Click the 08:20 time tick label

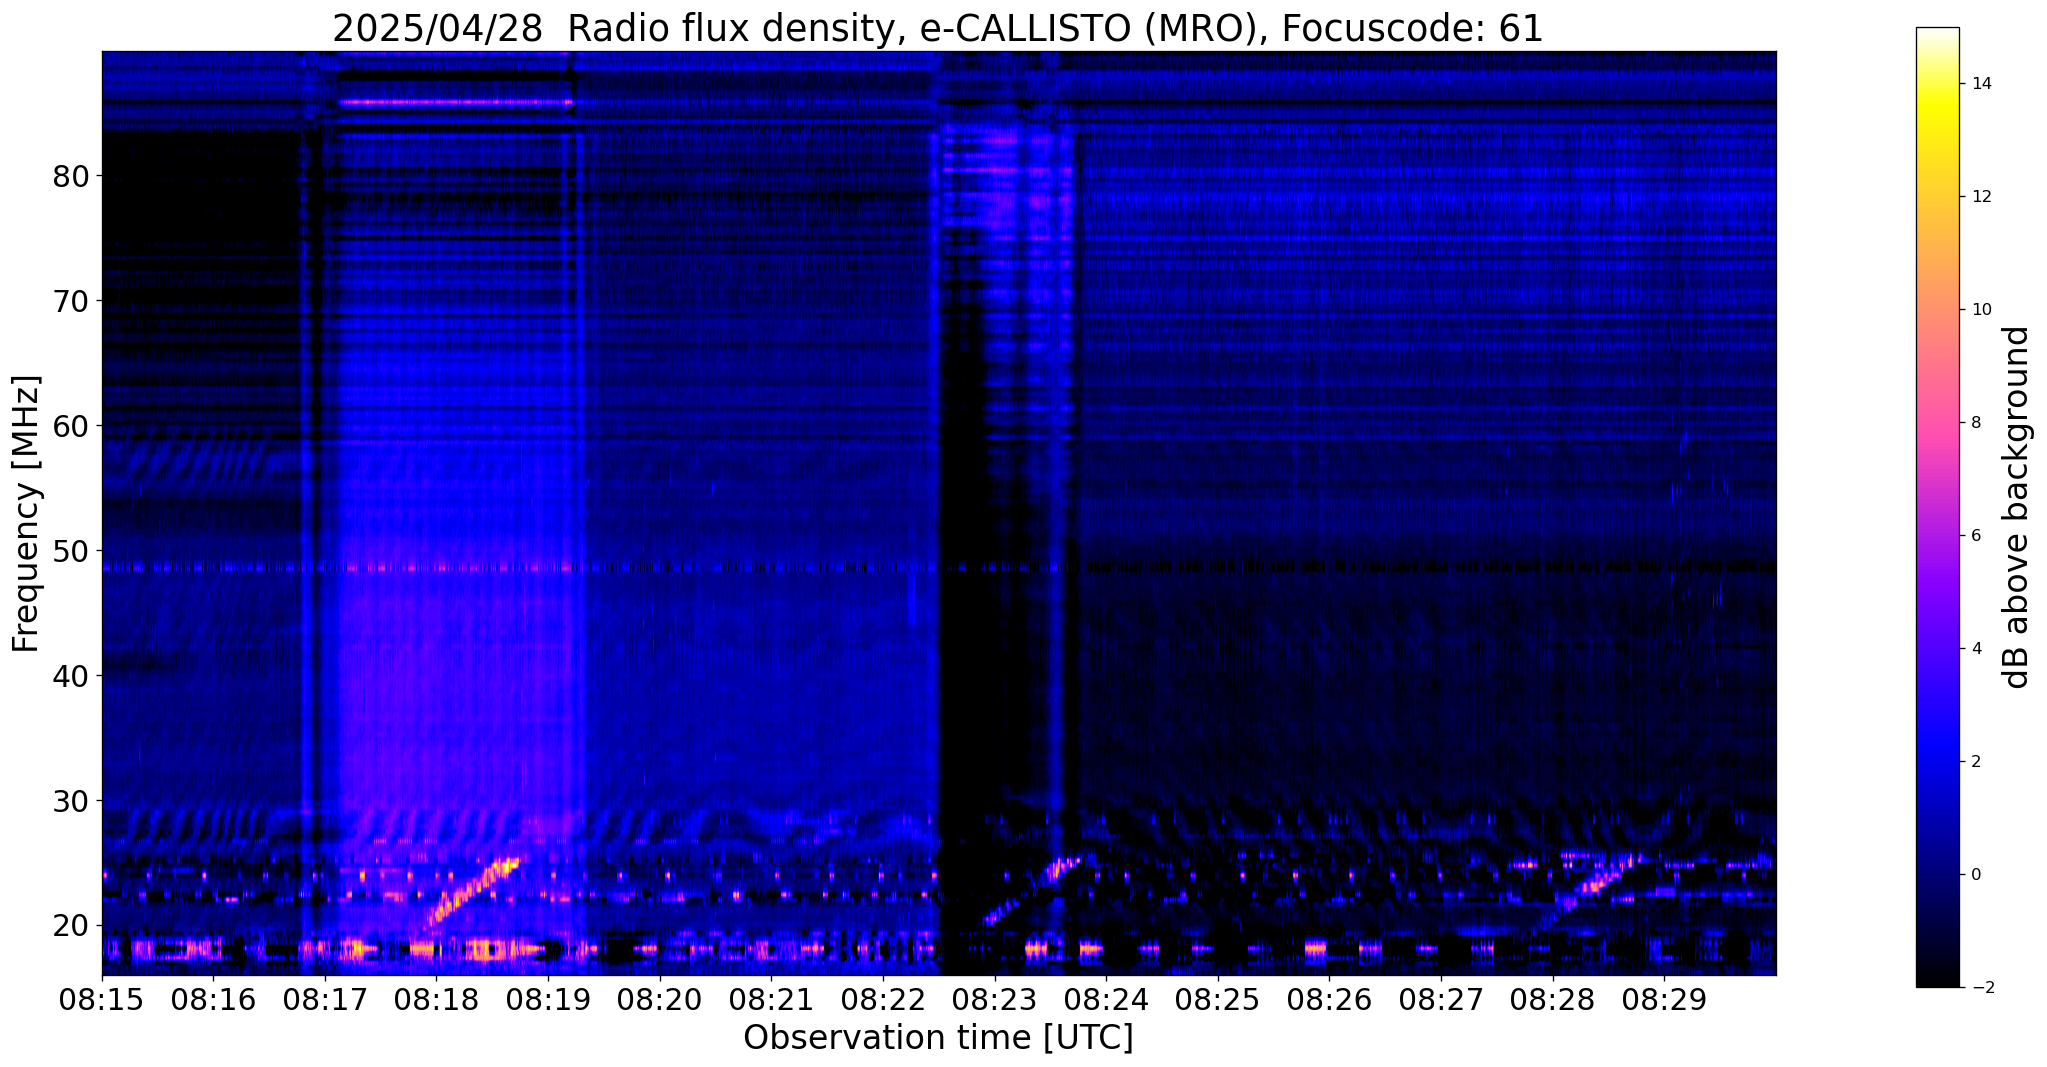(660, 999)
